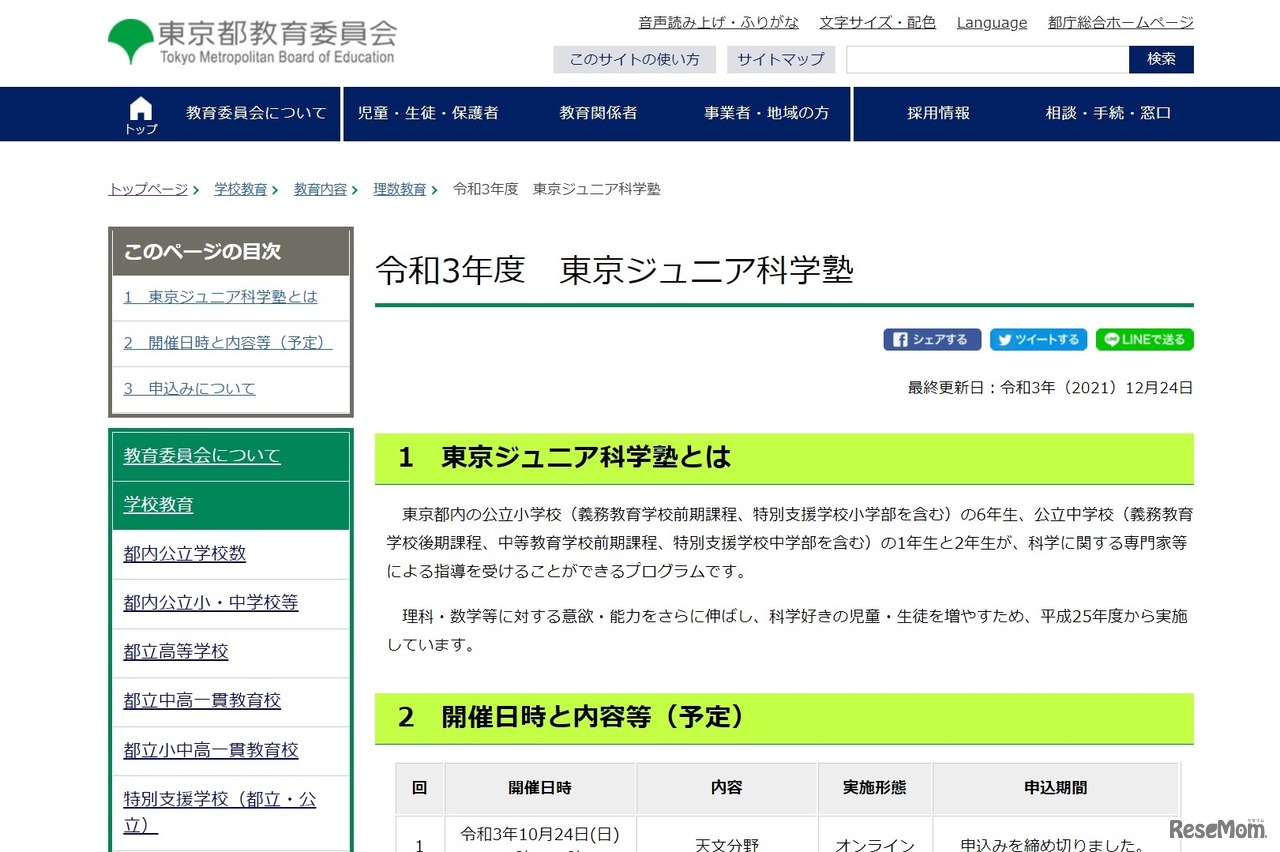Open the サイトマップ button

click(x=780, y=59)
